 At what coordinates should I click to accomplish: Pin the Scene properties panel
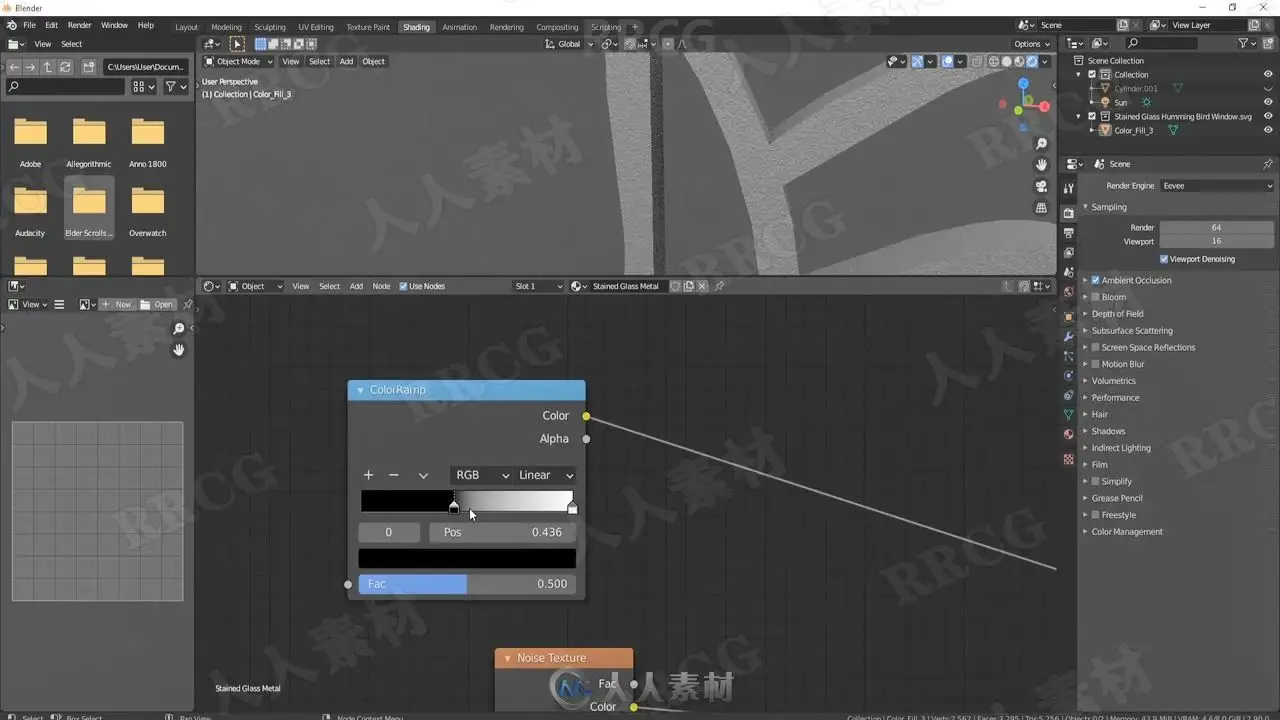tap(1268, 164)
